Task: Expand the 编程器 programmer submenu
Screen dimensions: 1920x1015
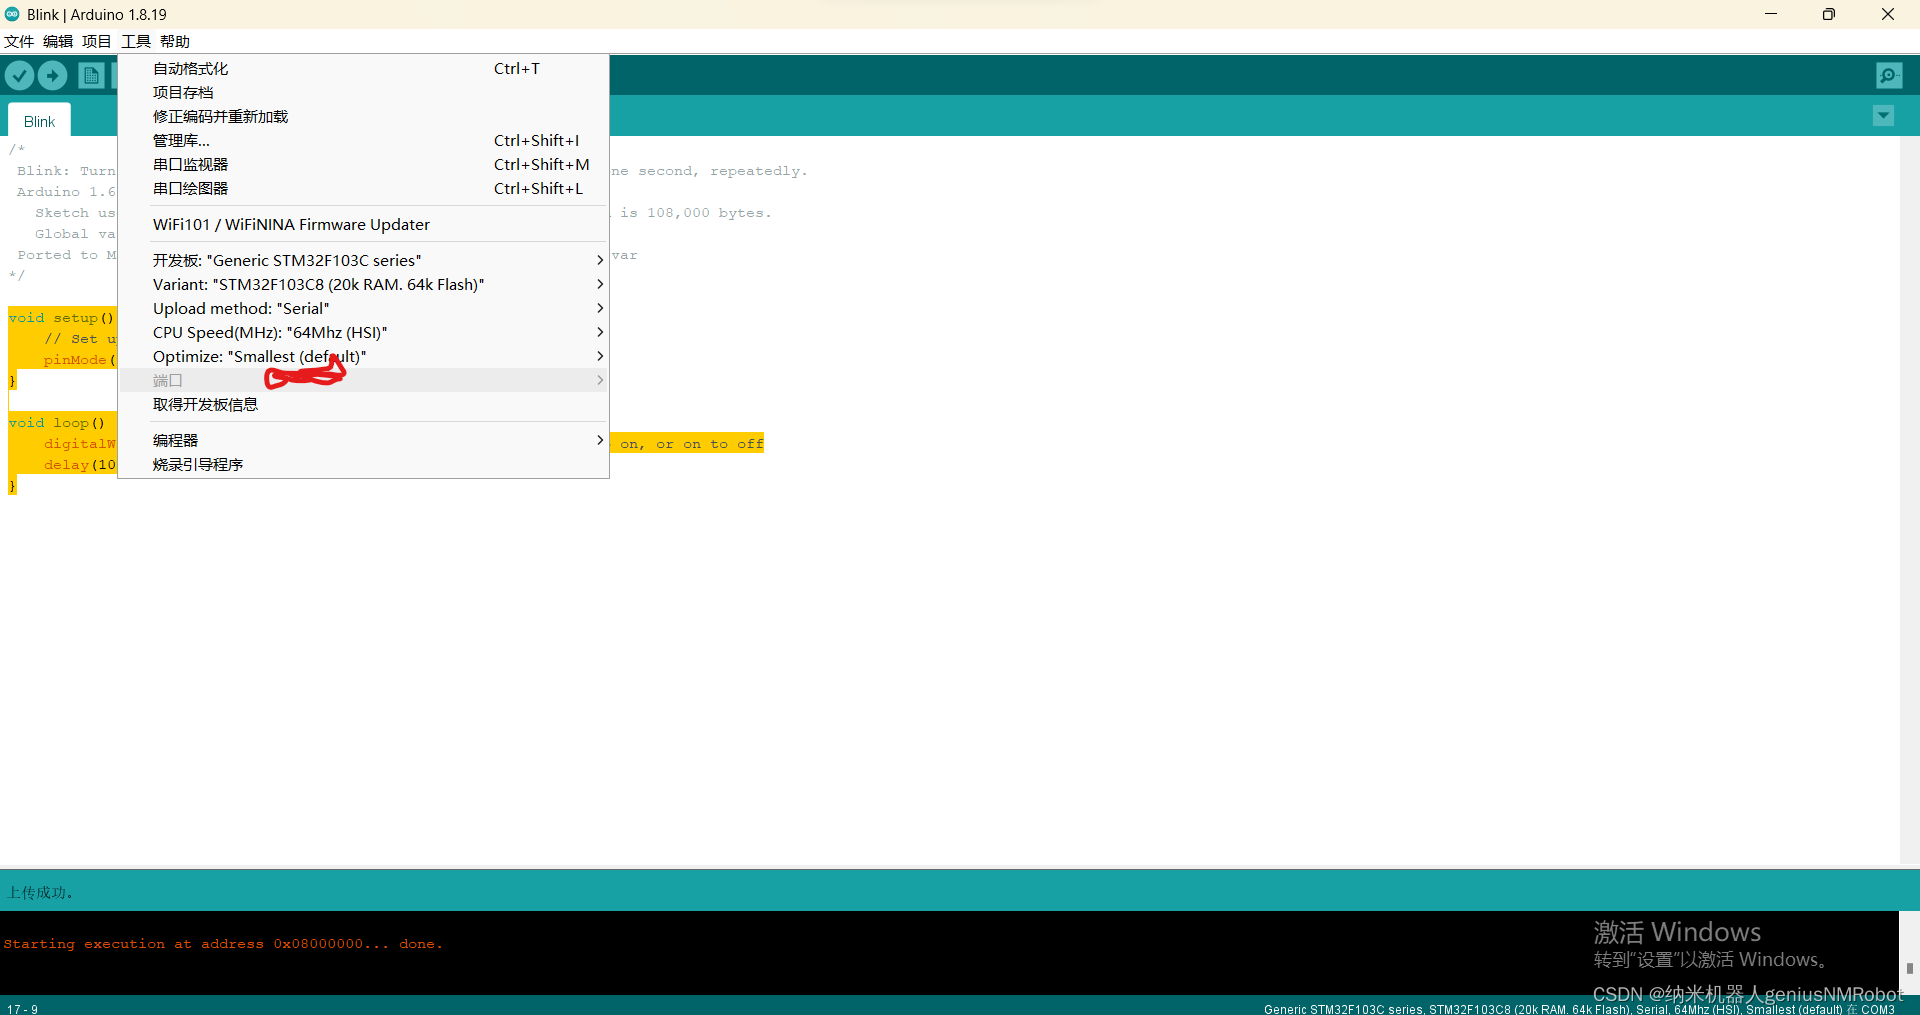Action: pos(364,441)
